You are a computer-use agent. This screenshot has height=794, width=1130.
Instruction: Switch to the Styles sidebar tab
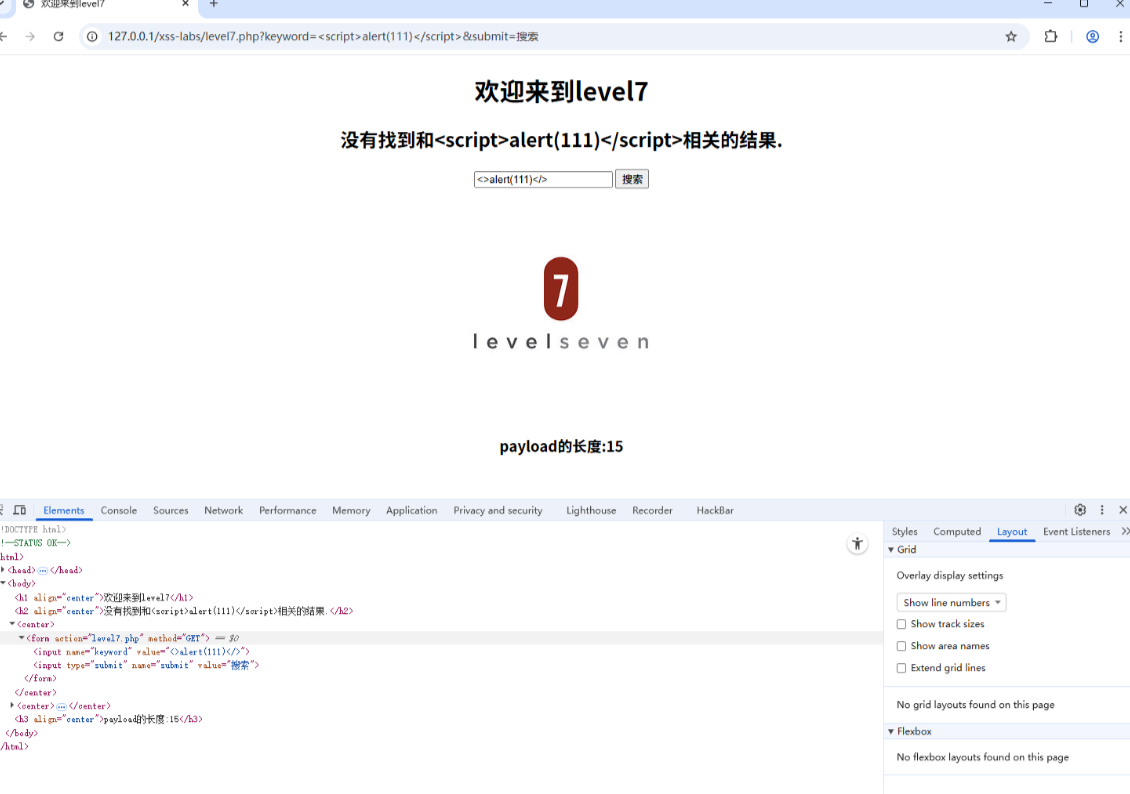(x=904, y=532)
